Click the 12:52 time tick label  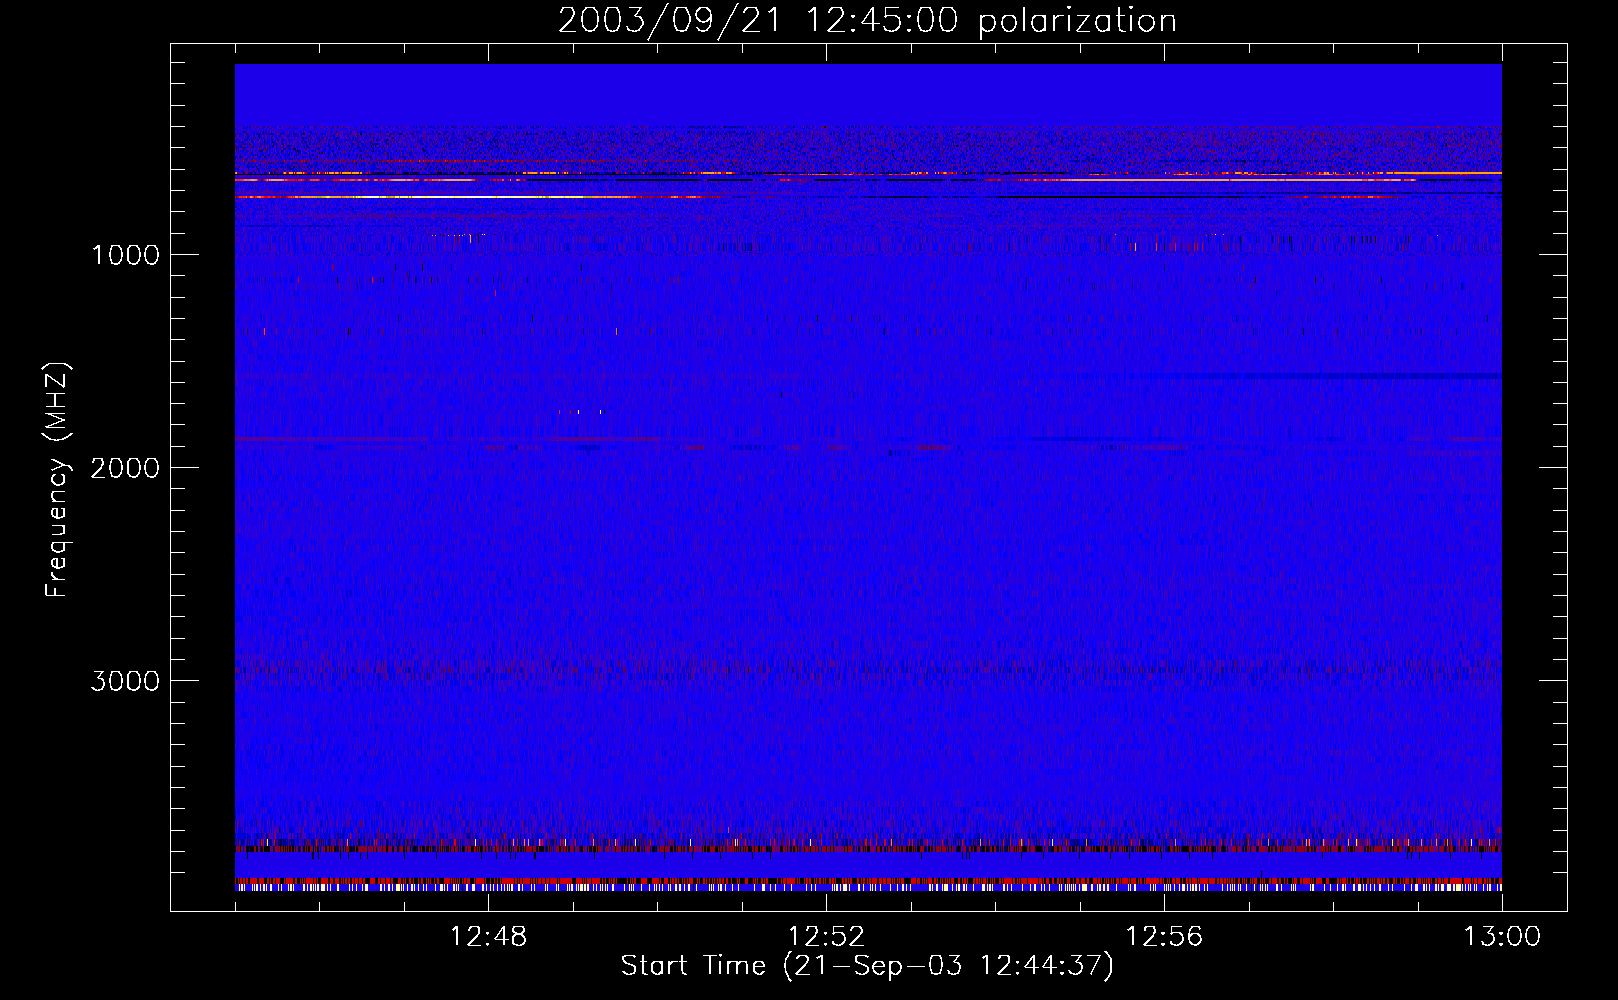tap(826, 937)
